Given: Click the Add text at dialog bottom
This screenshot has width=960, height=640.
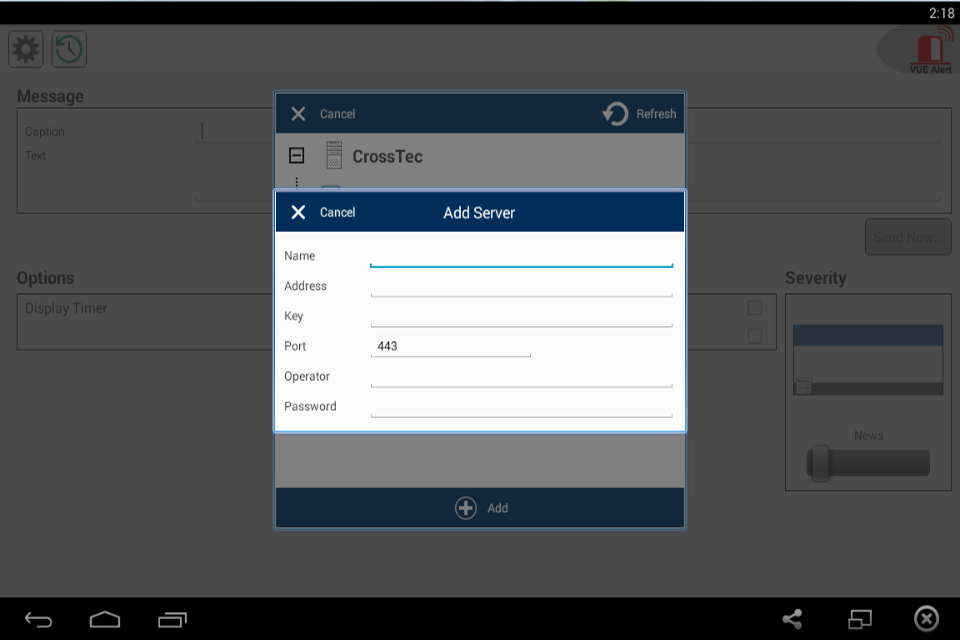Looking at the screenshot, I should point(498,508).
